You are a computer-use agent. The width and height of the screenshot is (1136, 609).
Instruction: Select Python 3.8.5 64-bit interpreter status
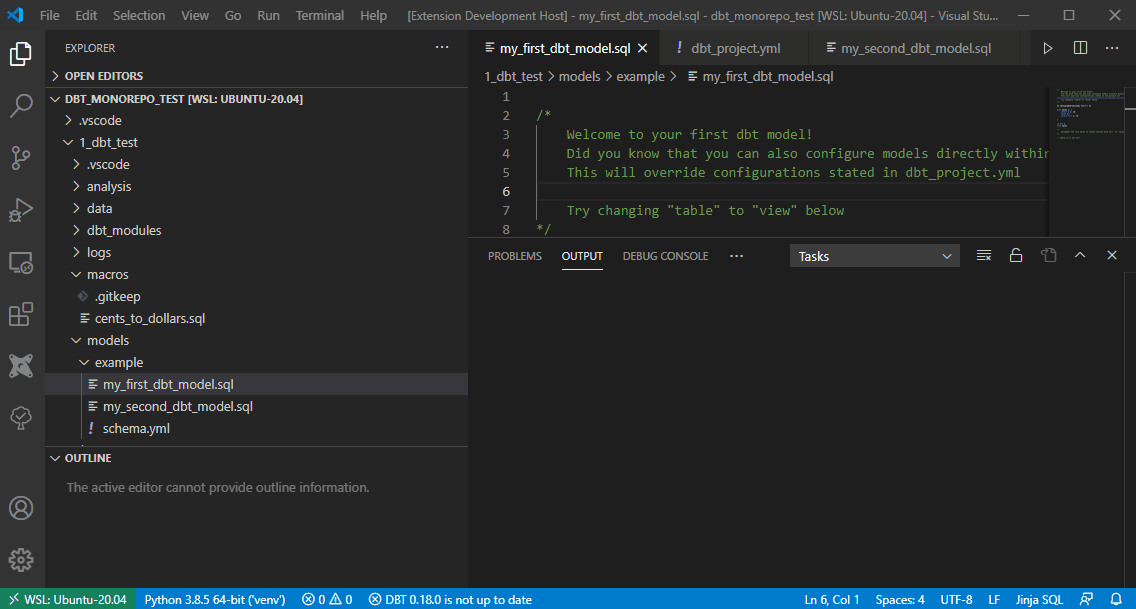pos(214,600)
